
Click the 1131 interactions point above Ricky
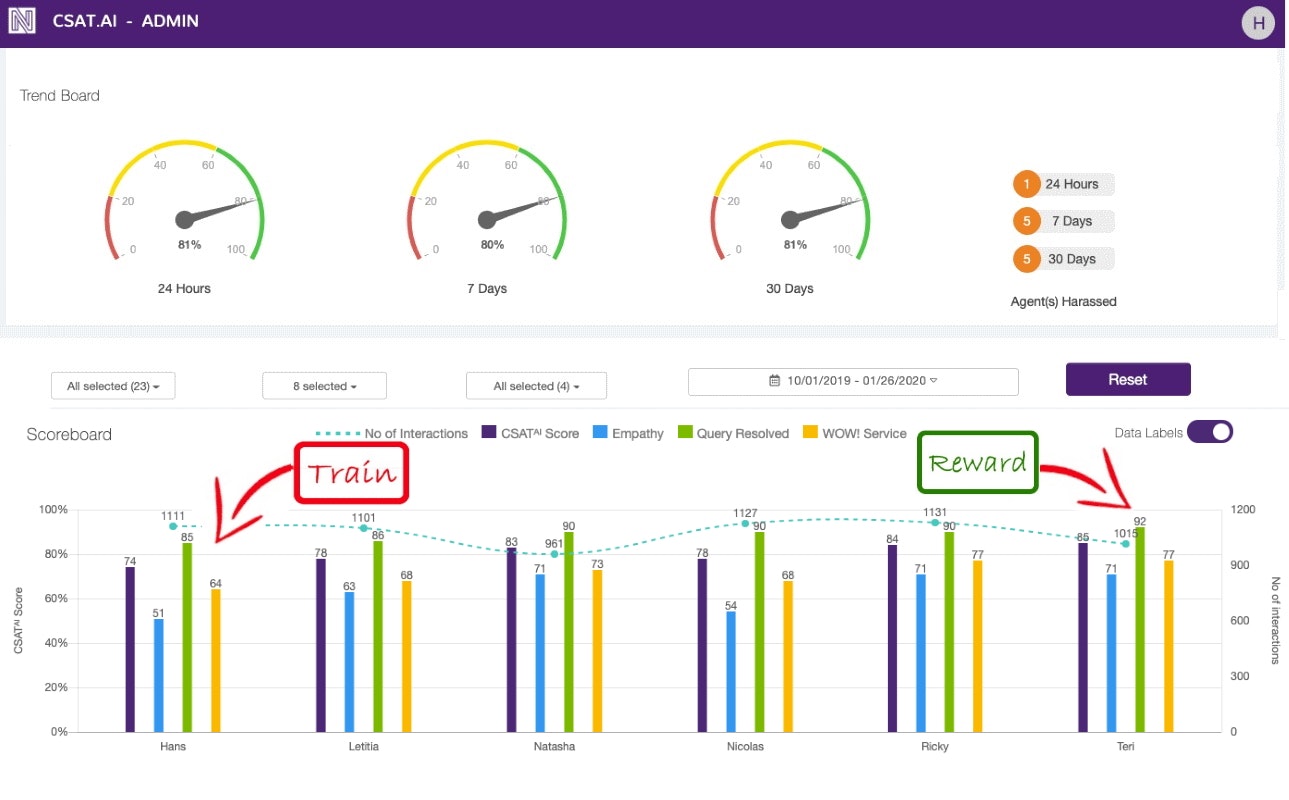tap(935, 522)
